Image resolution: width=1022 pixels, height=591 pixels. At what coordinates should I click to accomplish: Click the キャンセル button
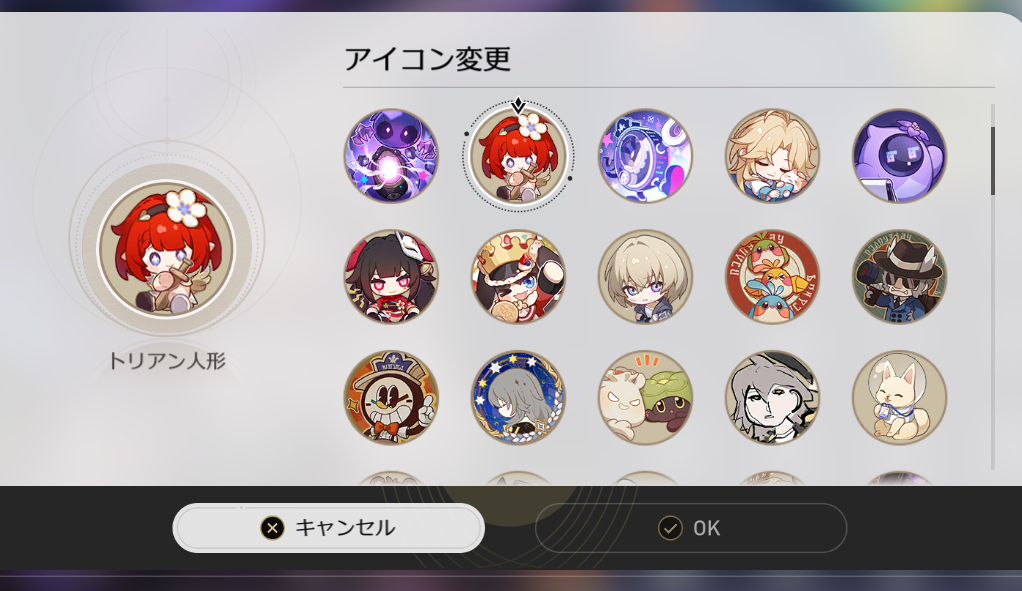point(328,528)
